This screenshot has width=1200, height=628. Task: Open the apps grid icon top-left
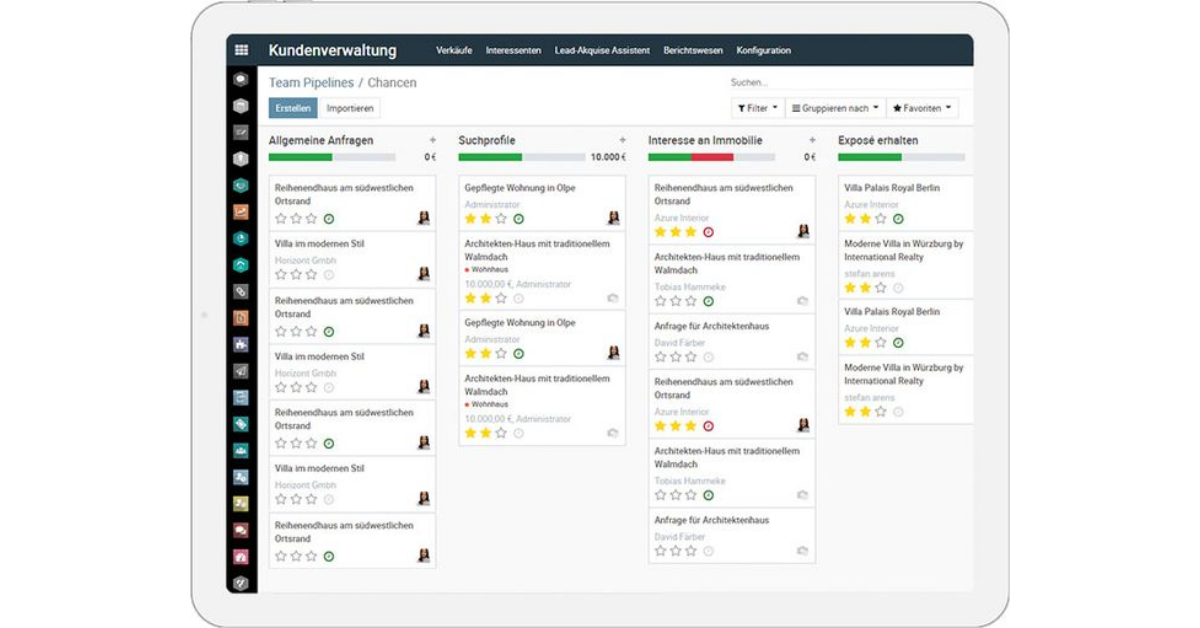pyautogui.click(x=240, y=49)
